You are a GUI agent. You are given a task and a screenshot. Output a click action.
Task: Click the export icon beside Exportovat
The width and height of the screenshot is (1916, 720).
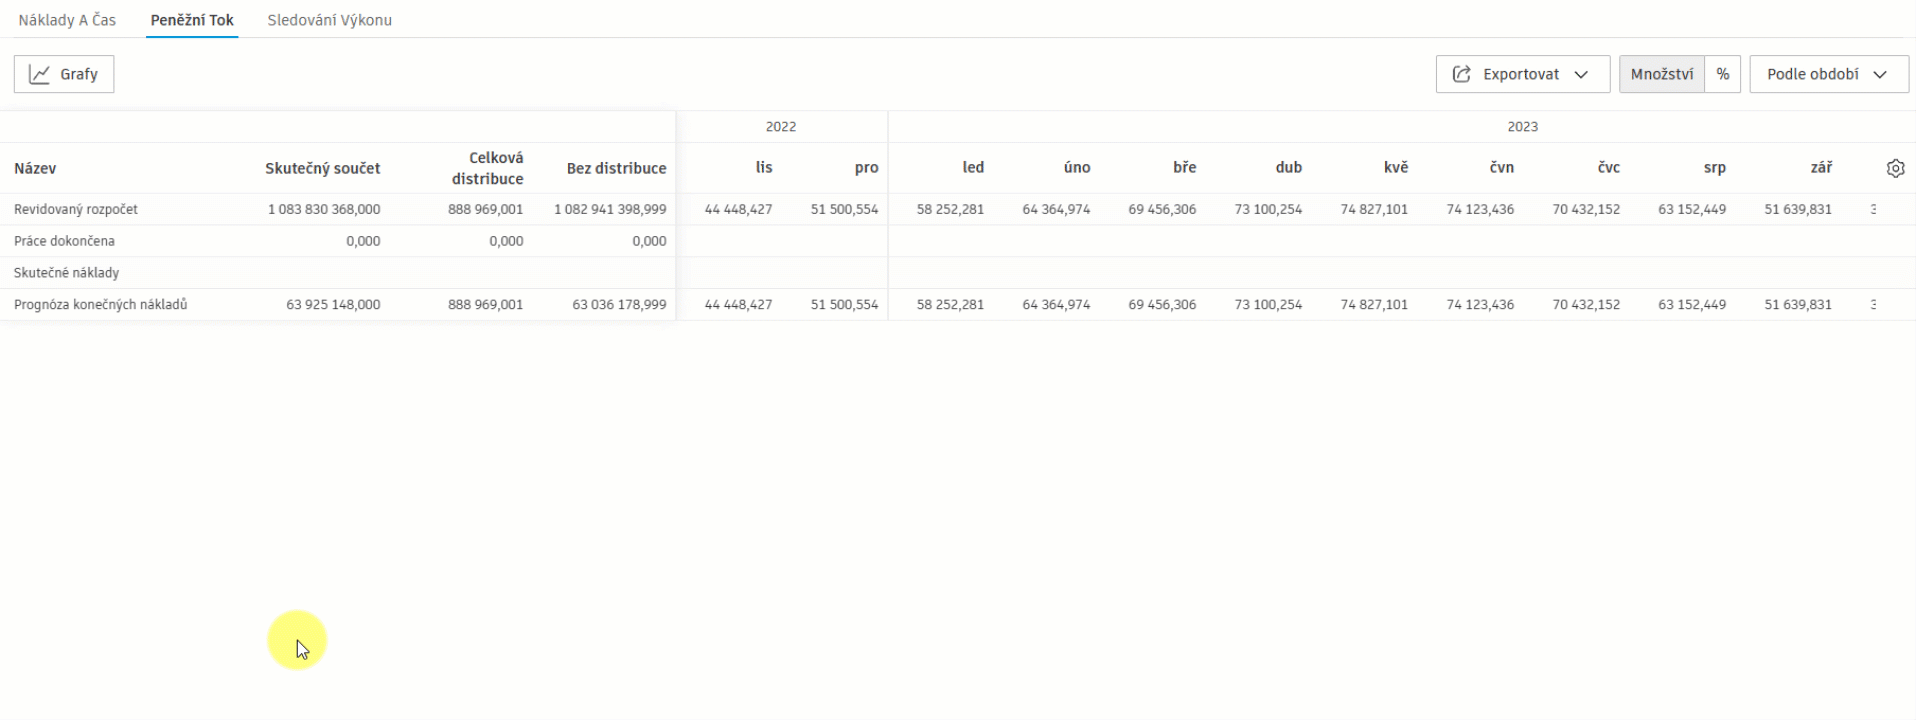[x=1461, y=74]
